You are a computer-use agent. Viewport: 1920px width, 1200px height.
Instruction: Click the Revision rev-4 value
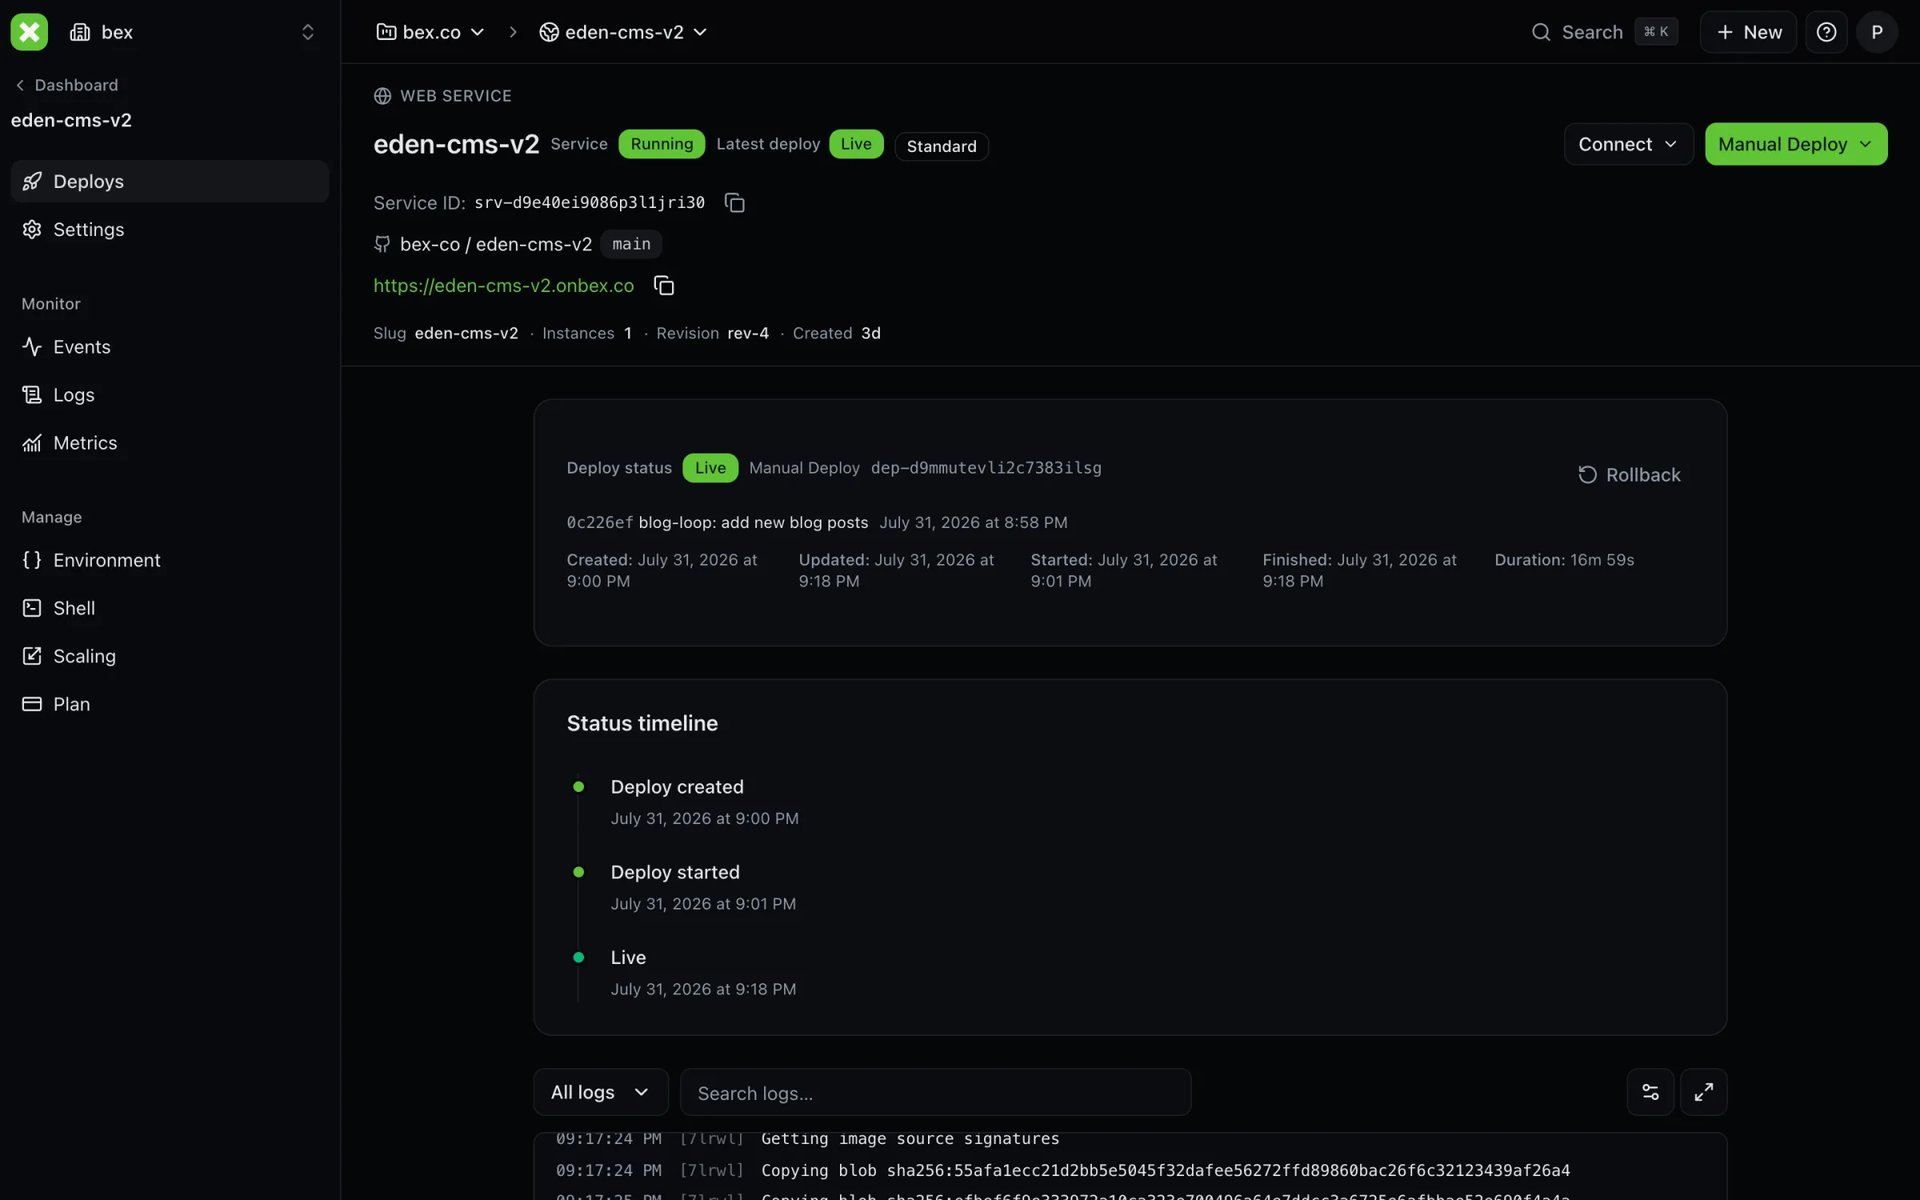(x=748, y=333)
